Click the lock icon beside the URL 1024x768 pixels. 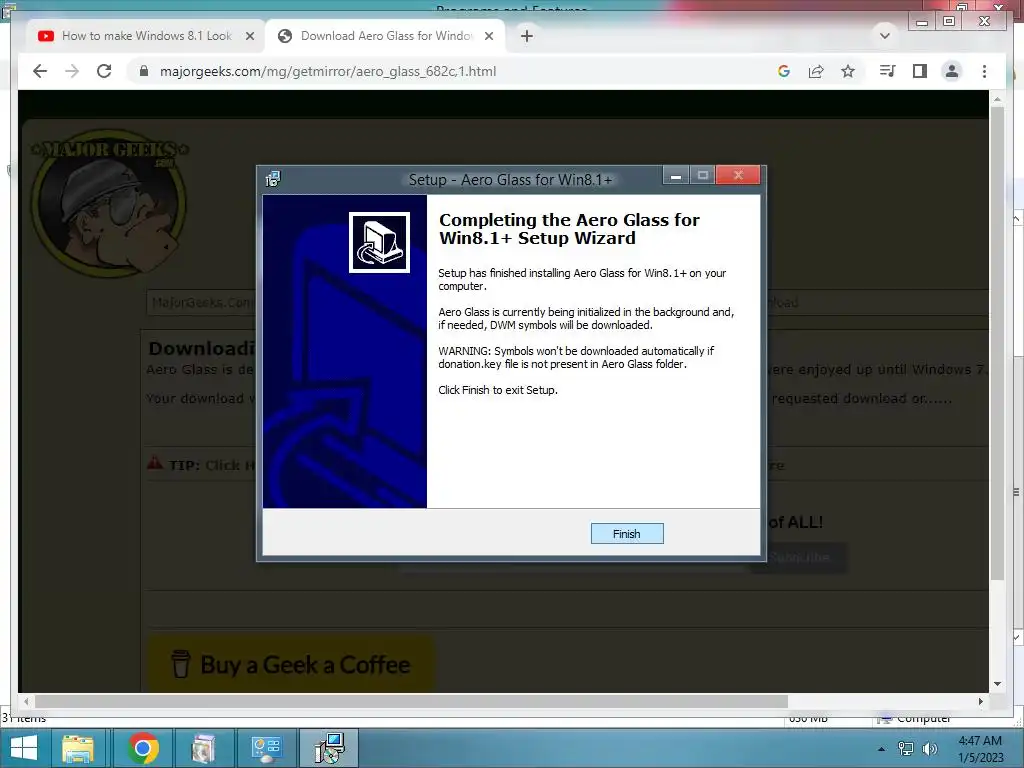(x=144, y=71)
